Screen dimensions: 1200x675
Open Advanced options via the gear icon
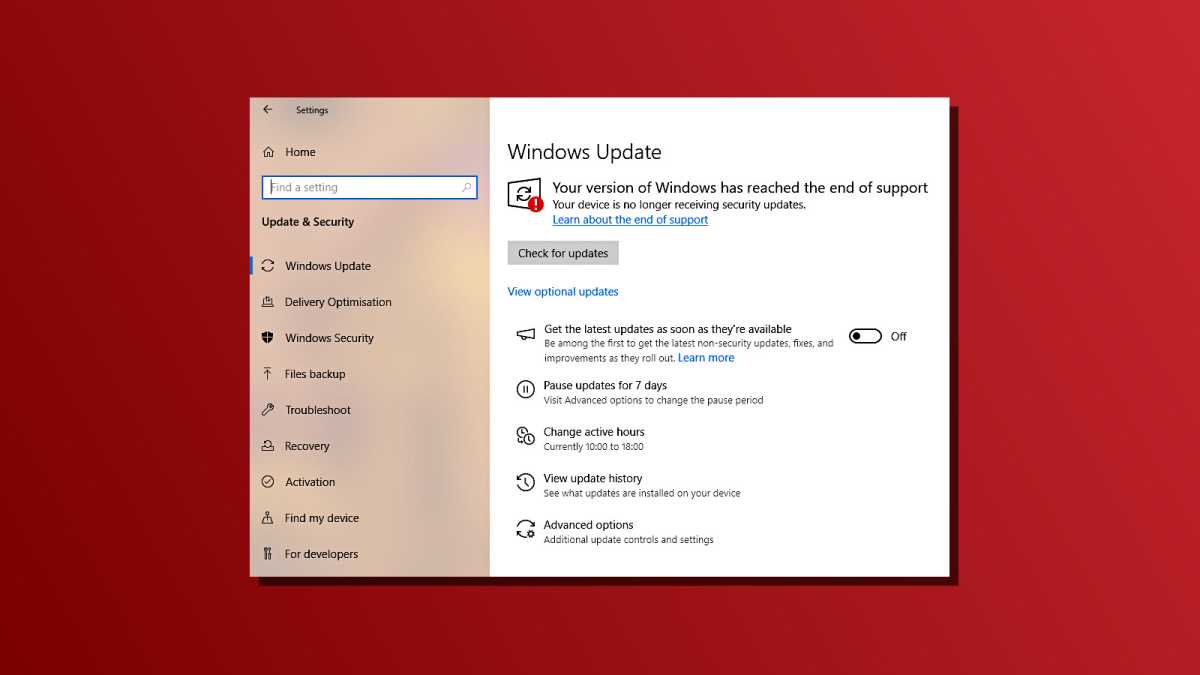click(525, 529)
